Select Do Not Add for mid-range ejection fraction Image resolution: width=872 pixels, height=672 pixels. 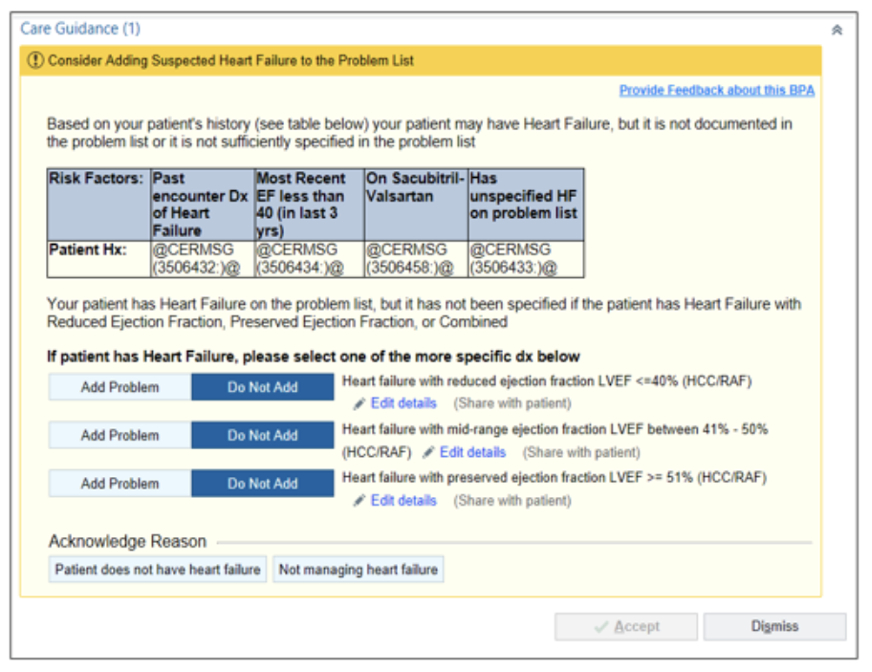click(262, 436)
